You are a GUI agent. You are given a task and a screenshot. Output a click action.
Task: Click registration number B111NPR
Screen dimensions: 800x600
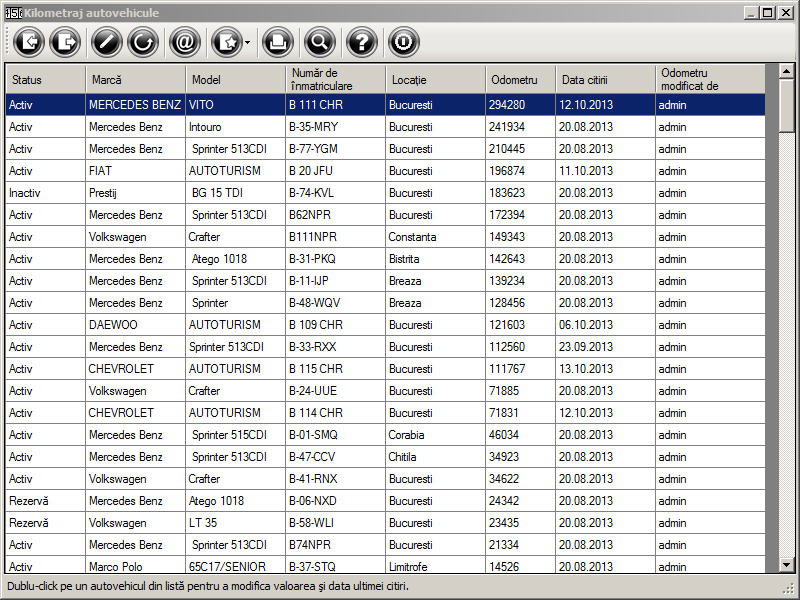coord(335,237)
